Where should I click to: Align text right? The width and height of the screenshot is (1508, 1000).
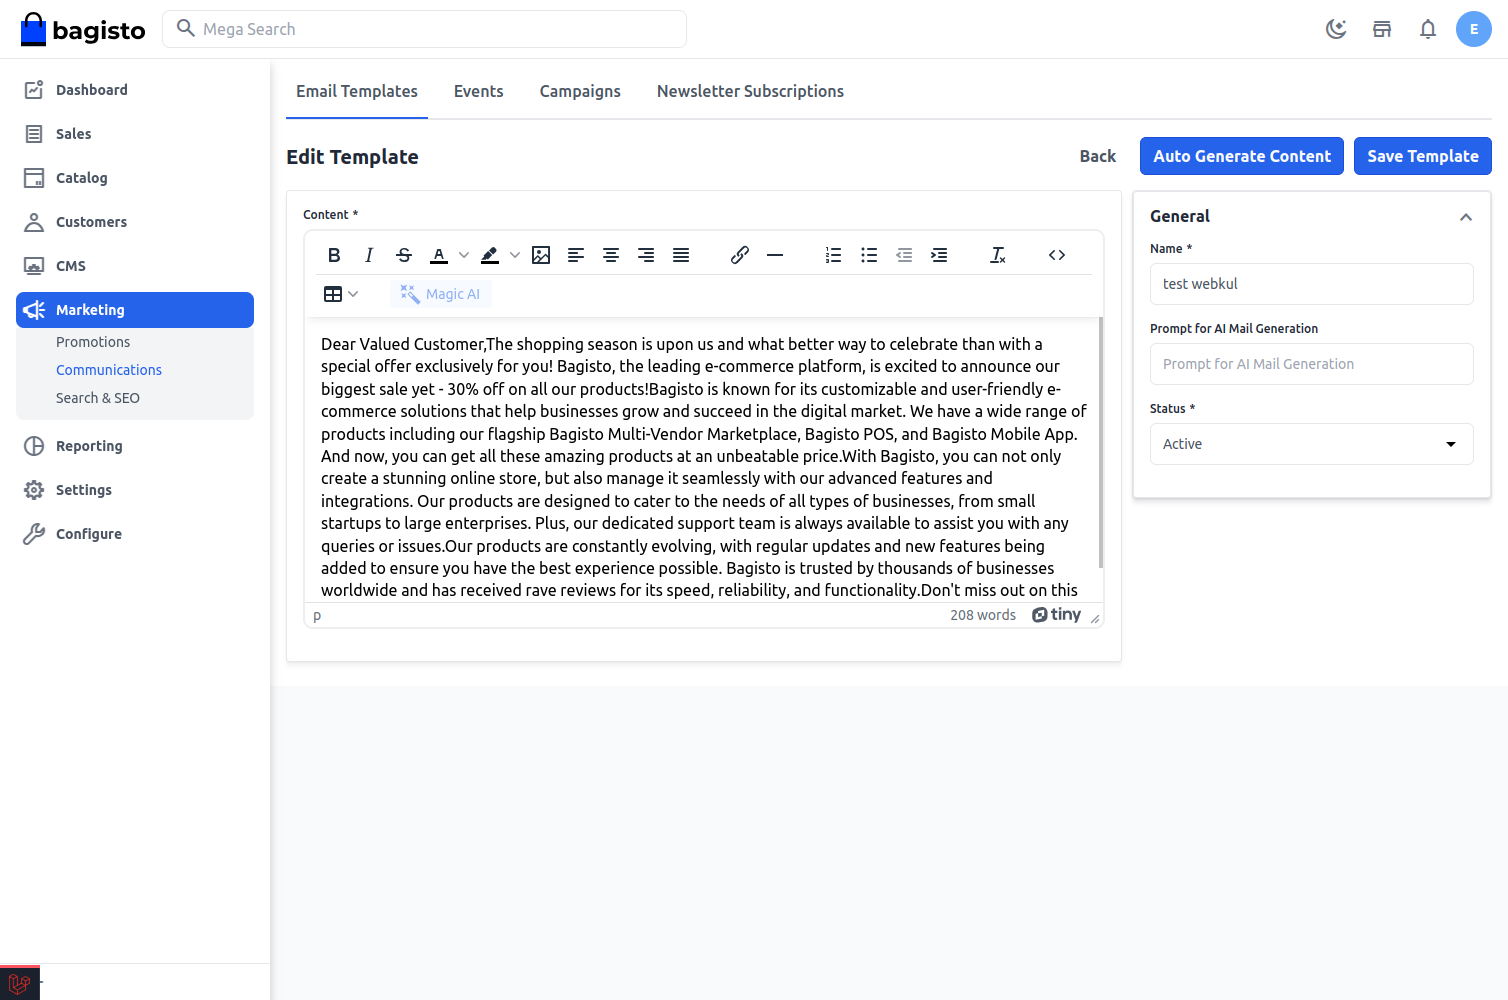(646, 255)
